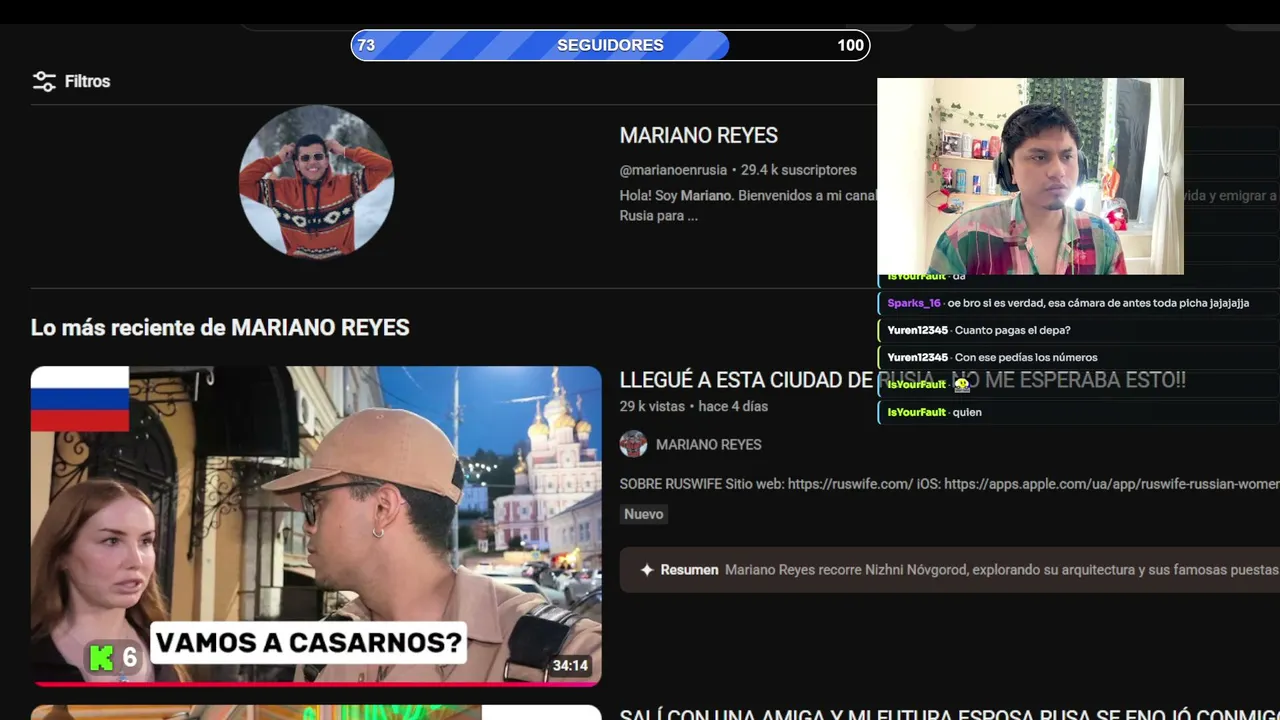Select the chat message 'Cuanto pagas el depa?'

(x=1078, y=330)
